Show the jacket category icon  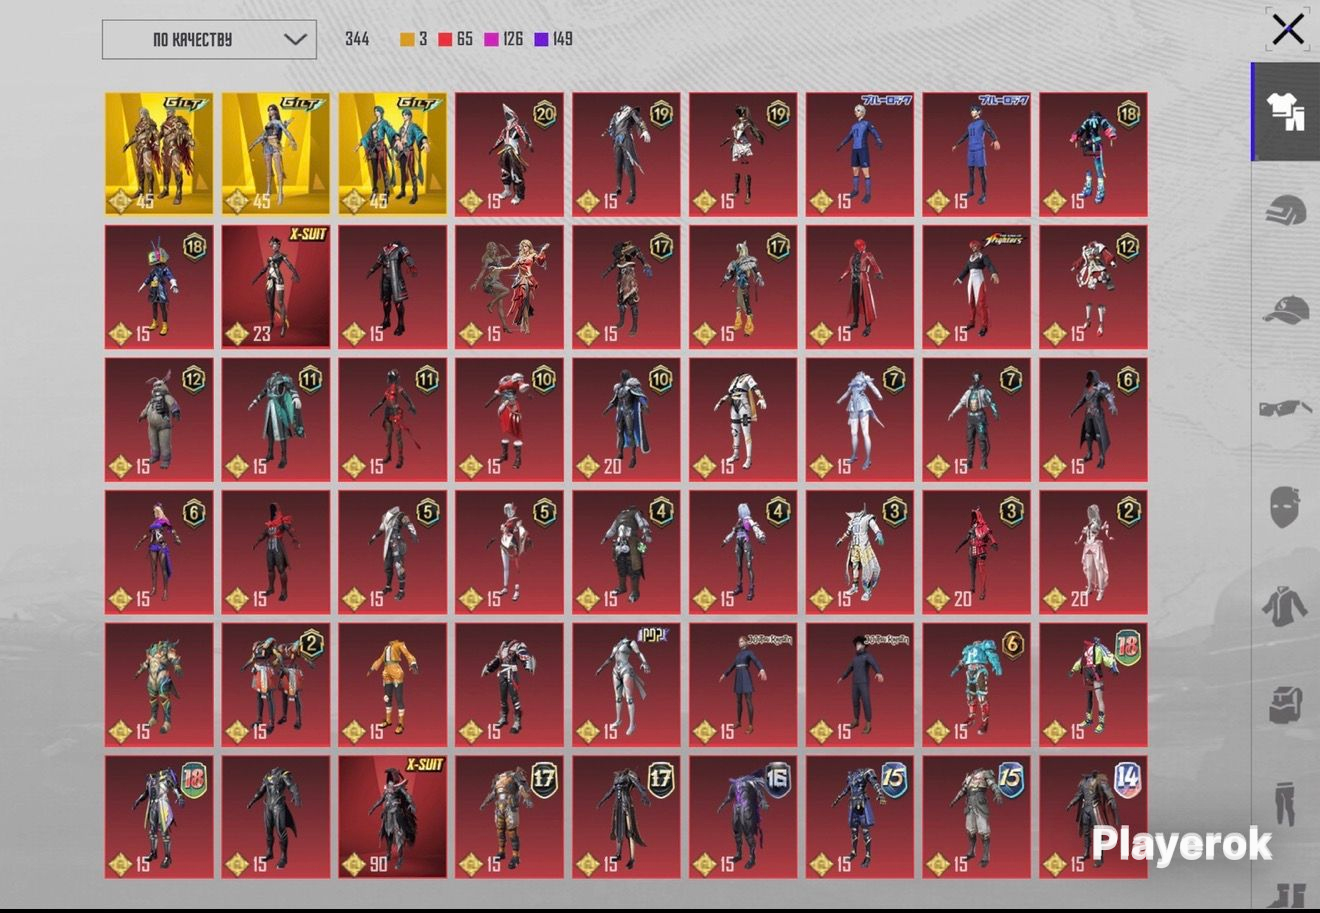[1285, 606]
